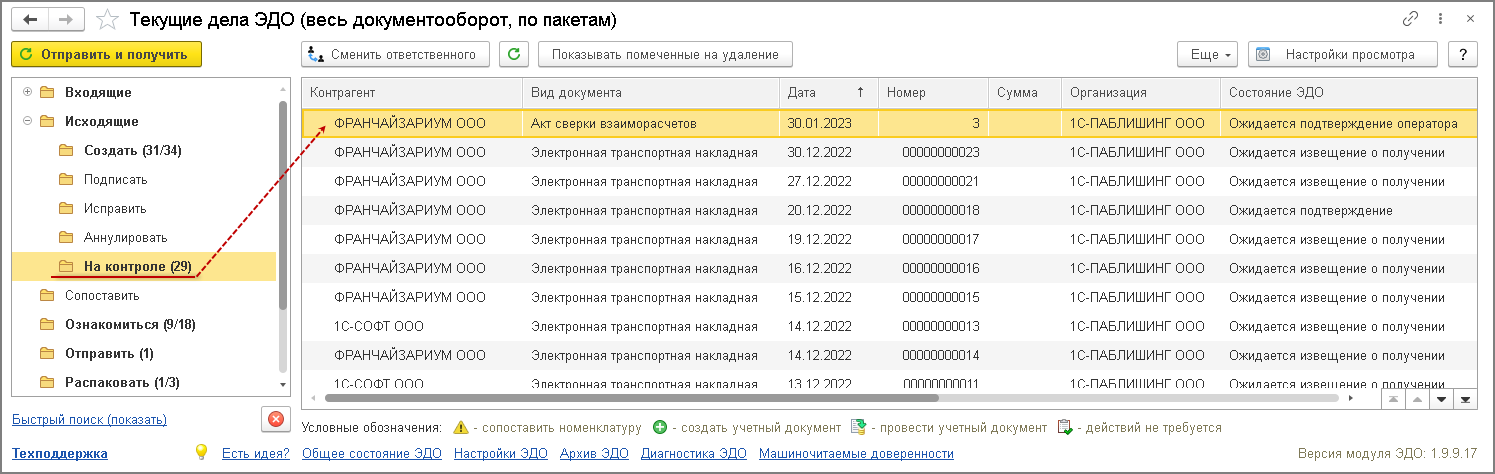Viewport: 1495px width, 474px height.
Task: Select document number 00000000017
Action: coord(940,239)
